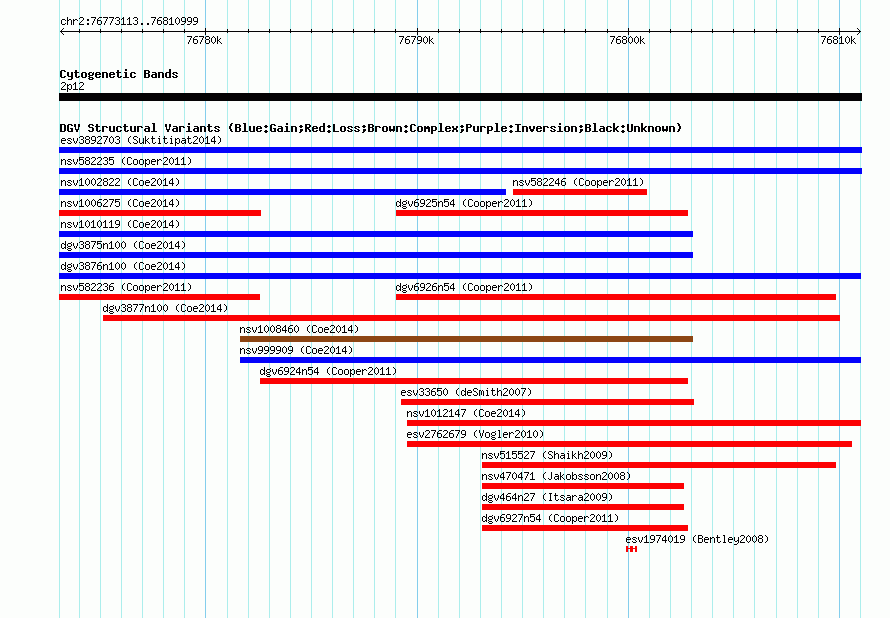The height and width of the screenshot is (618, 890).
Task: Open the dgv6926n54 (Cooper2011) variant label
Action: click(464, 287)
